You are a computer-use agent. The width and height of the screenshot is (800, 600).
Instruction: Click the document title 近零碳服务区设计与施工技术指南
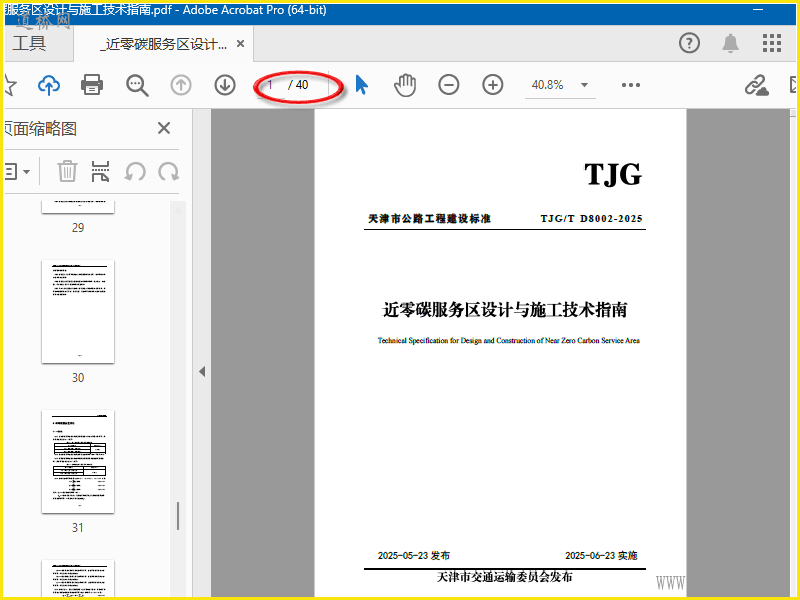click(x=505, y=310)
